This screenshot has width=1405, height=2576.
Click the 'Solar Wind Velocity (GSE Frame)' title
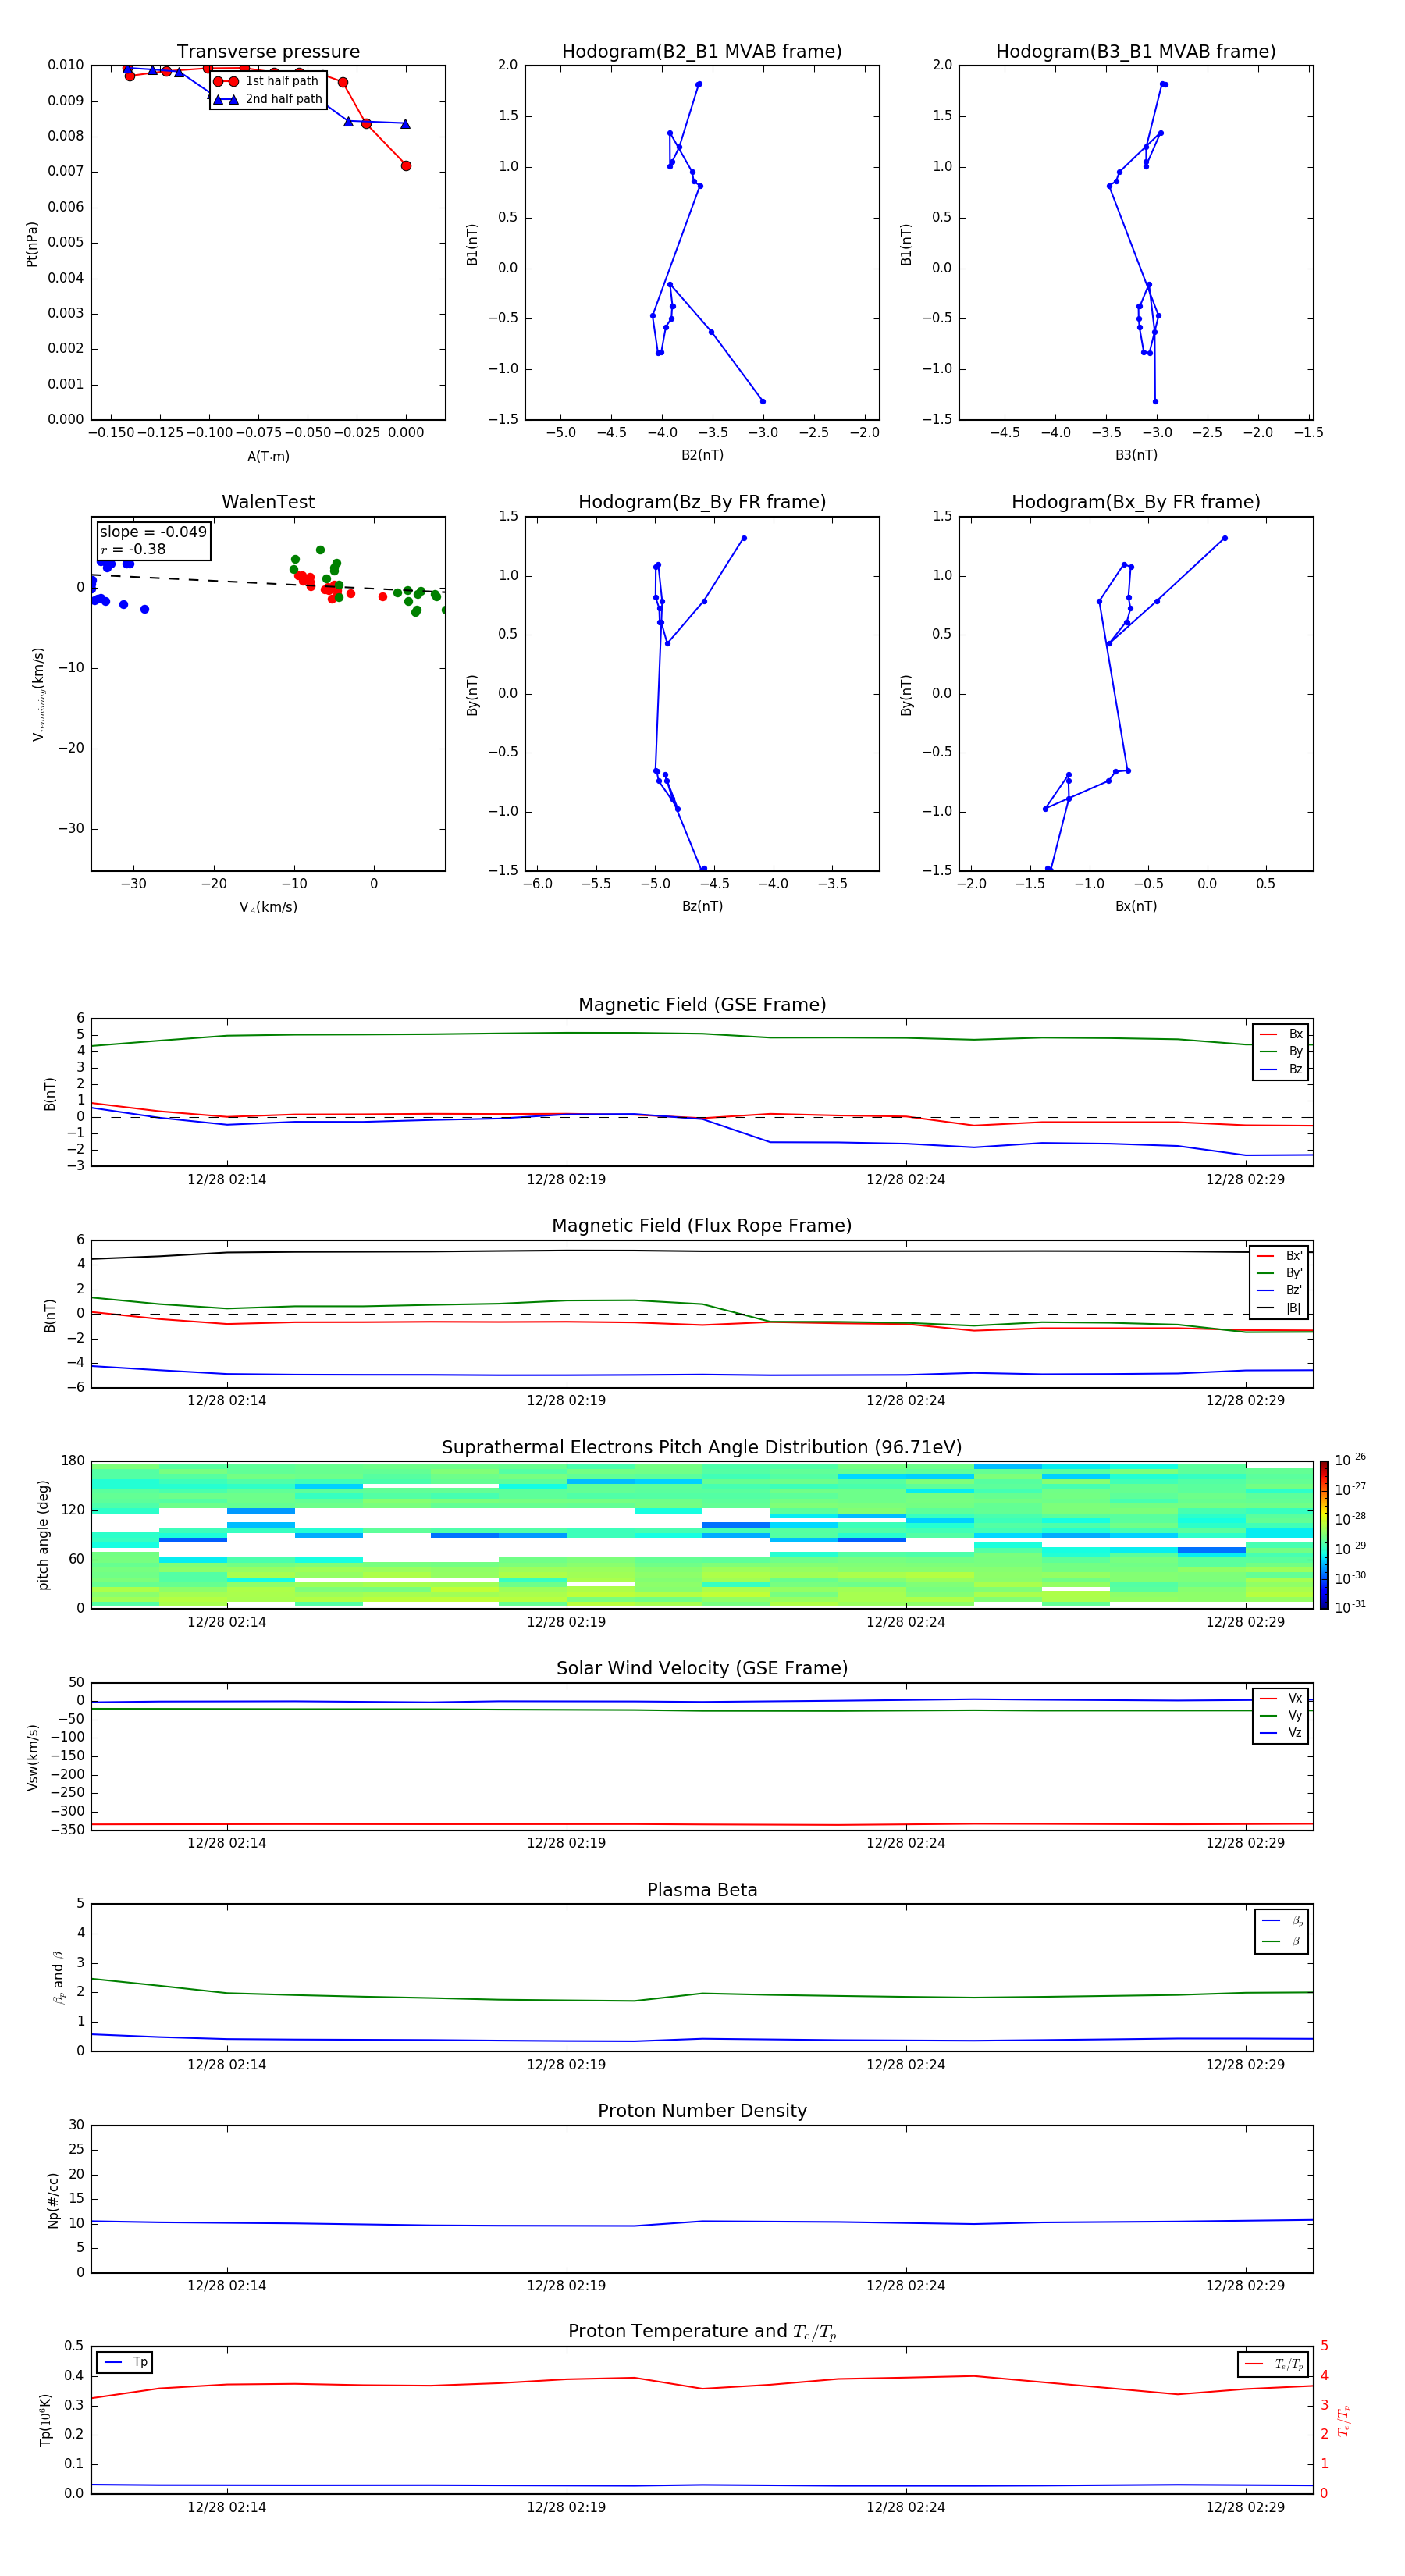(x=702, y=1668)
